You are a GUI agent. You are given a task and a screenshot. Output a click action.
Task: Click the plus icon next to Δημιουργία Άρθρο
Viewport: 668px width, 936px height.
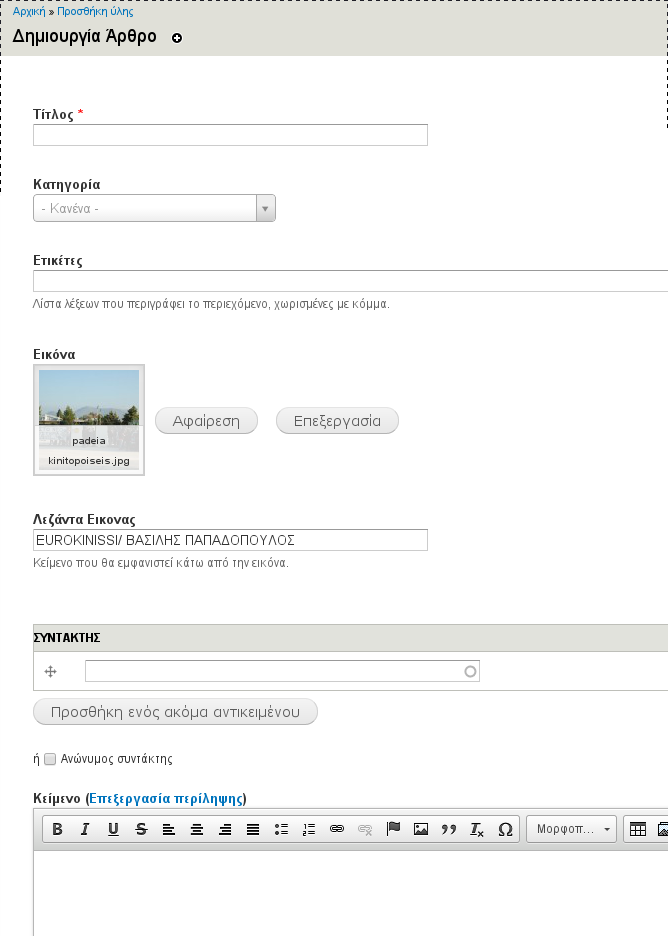177,38
